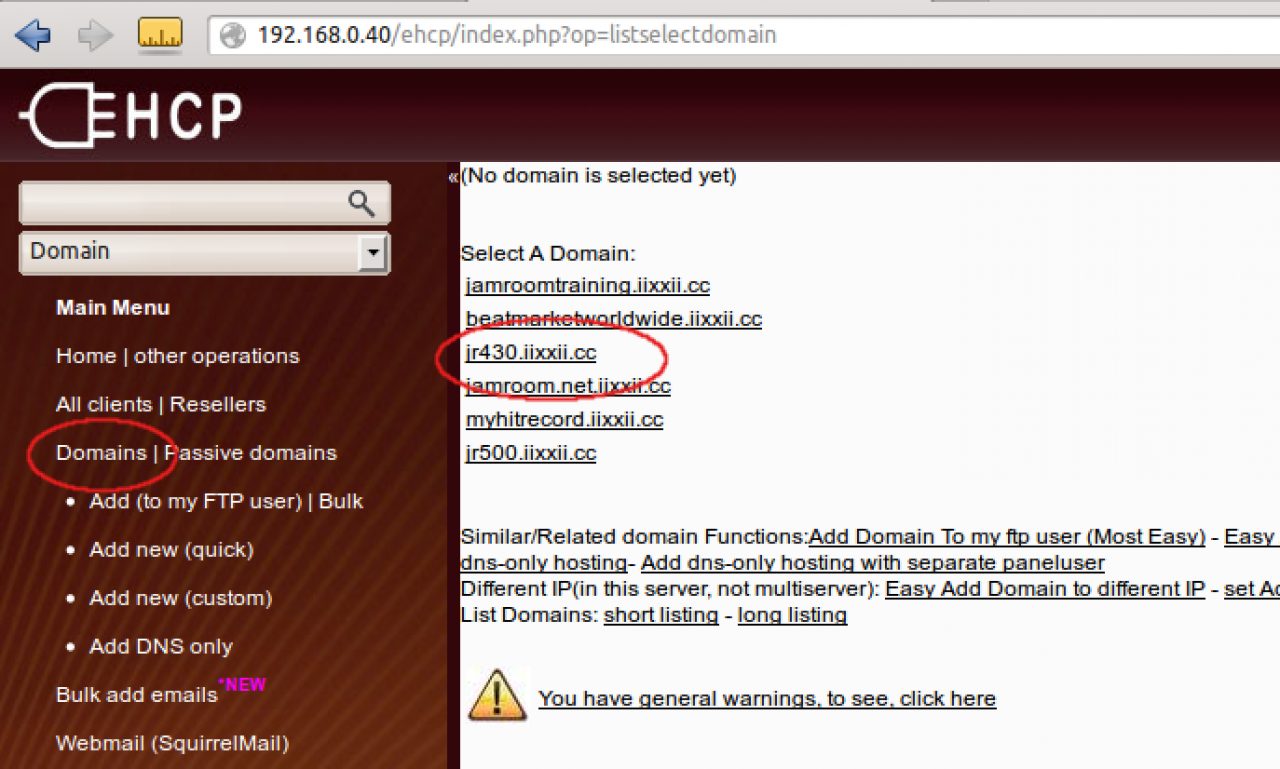The height and width of the screenshot is (769, 1280).
Task: Select the jamroomtraining.iixxii.cc domain
Action: pyautogui.click(x=588, y=286)
